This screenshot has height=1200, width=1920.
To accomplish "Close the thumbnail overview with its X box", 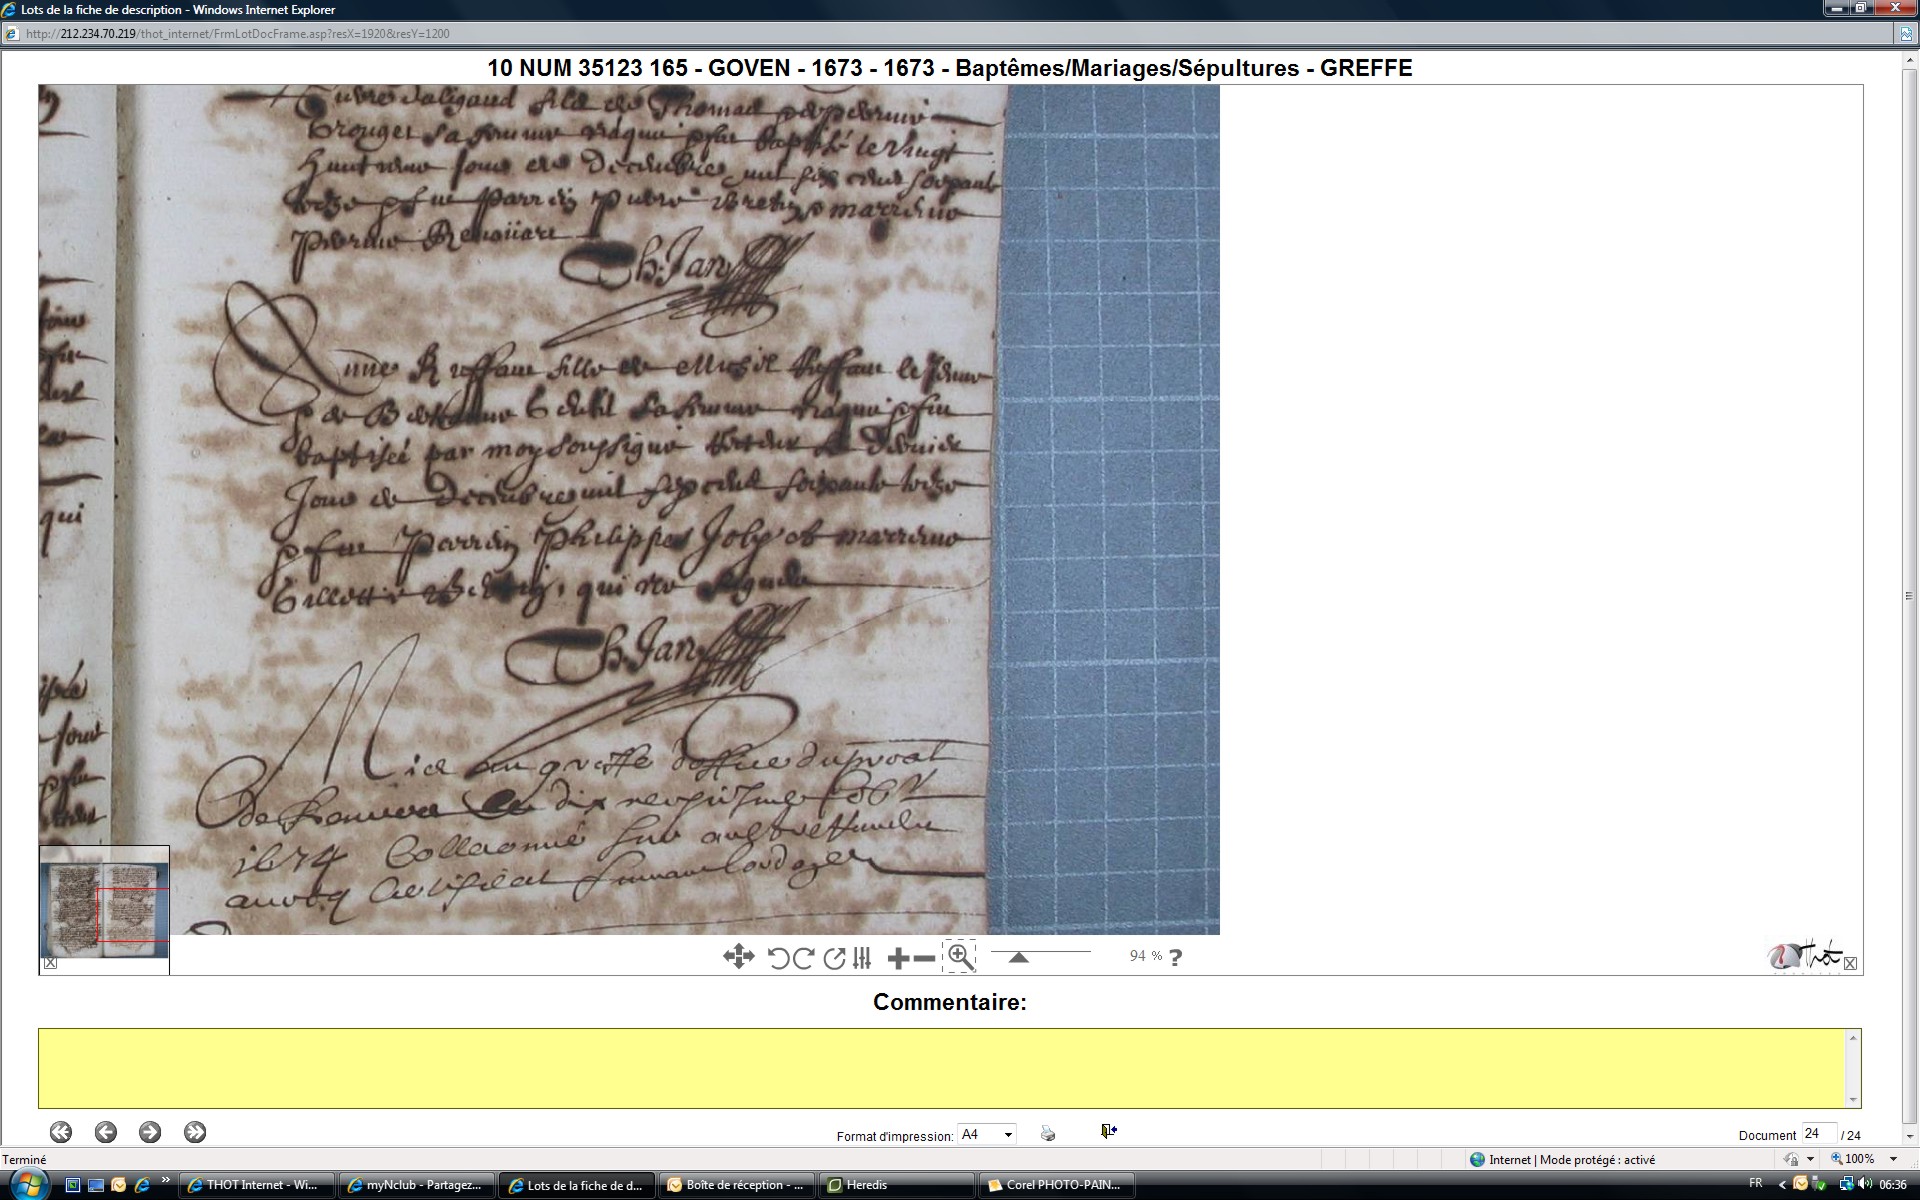I will (x=50, y=963).
